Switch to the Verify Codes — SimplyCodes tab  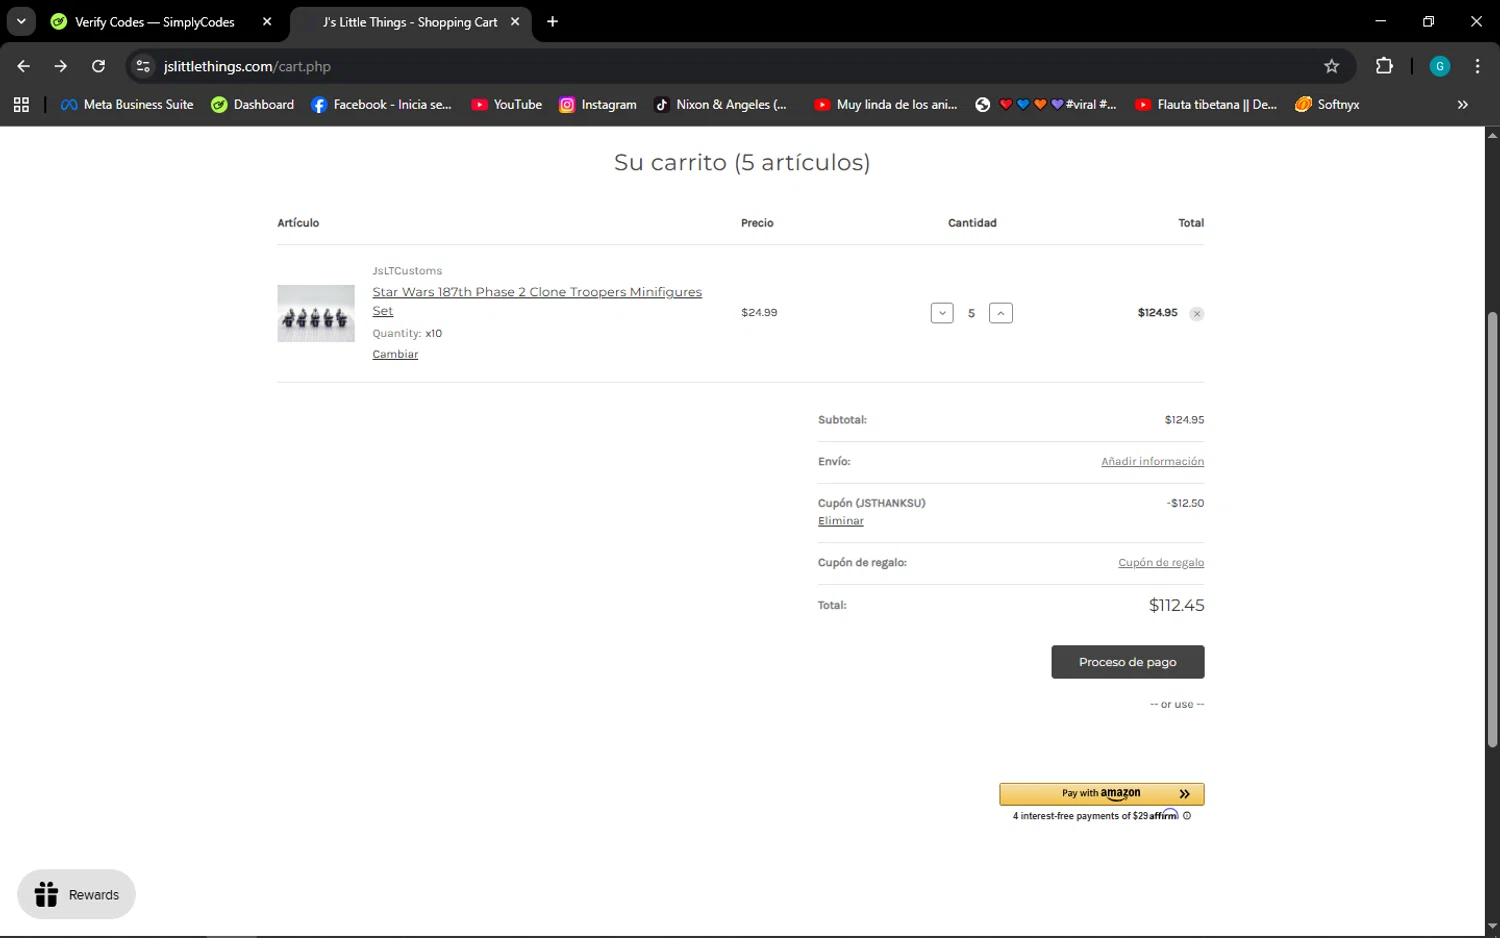(x=155, y=21)
